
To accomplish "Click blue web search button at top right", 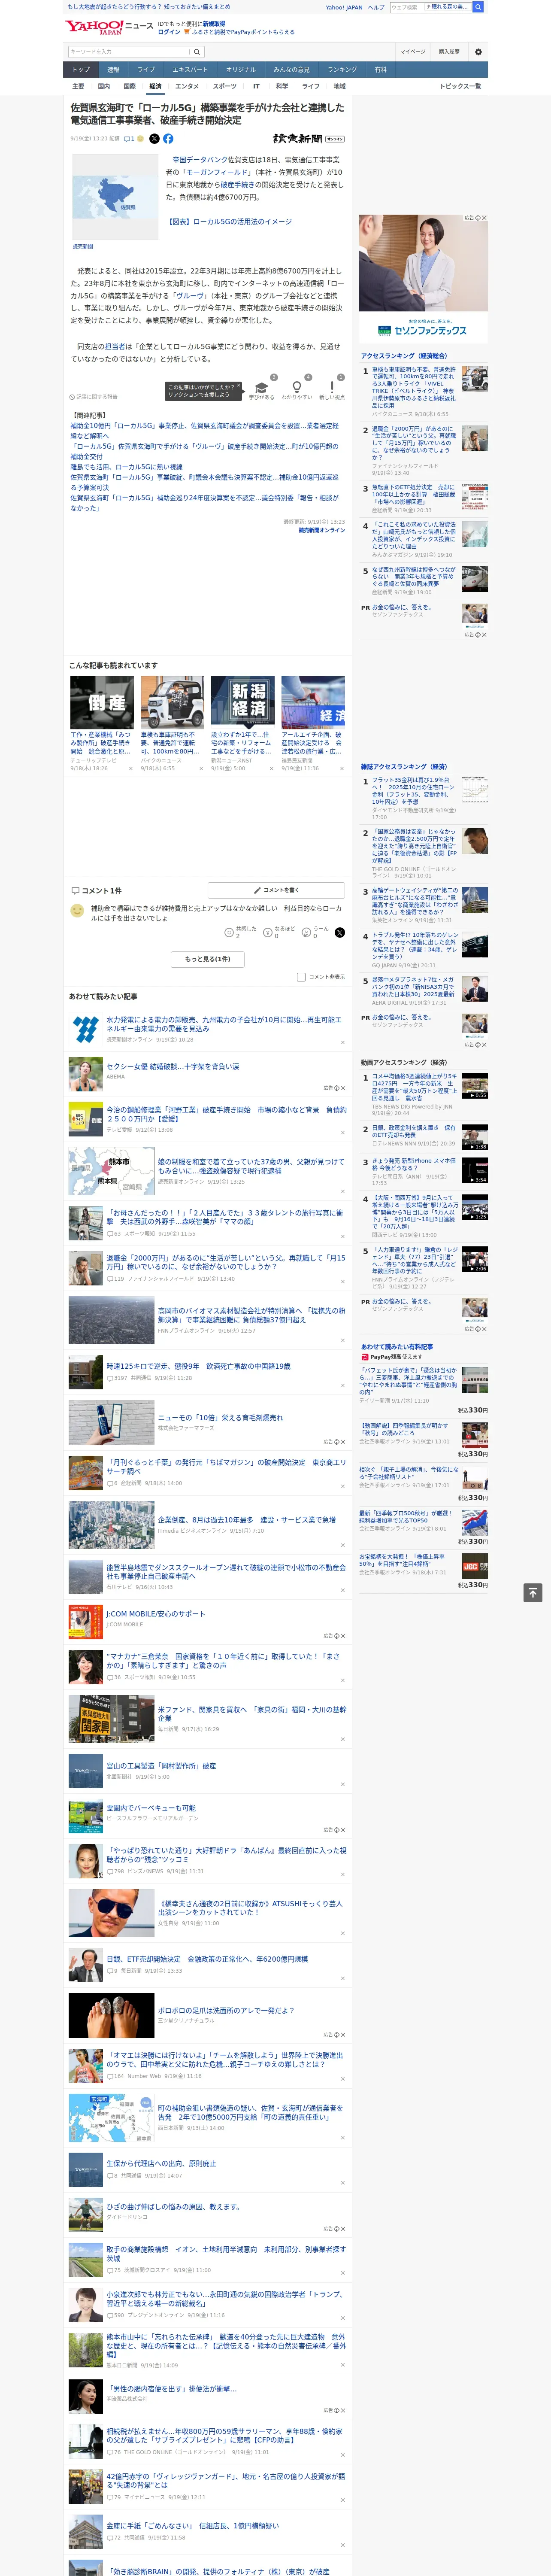I will [478, 7].
